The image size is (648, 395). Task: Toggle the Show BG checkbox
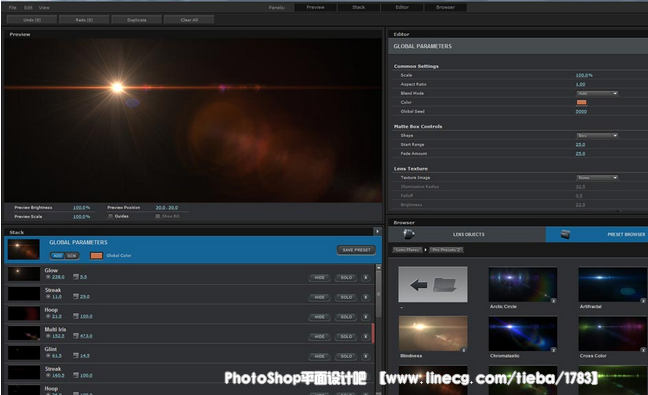click(157, 216)
